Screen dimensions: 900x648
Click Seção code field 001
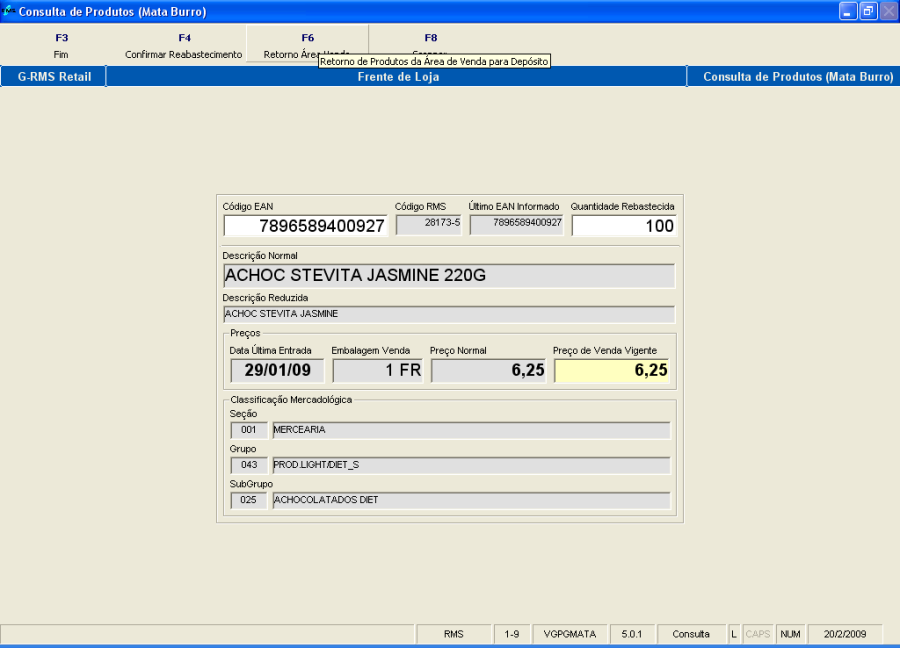249,430
